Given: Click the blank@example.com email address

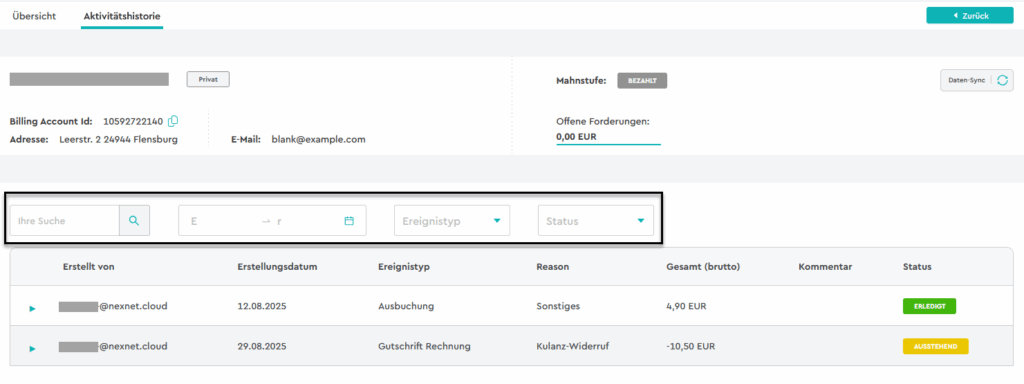Looking at the screenshot, I should coord(319,139).
